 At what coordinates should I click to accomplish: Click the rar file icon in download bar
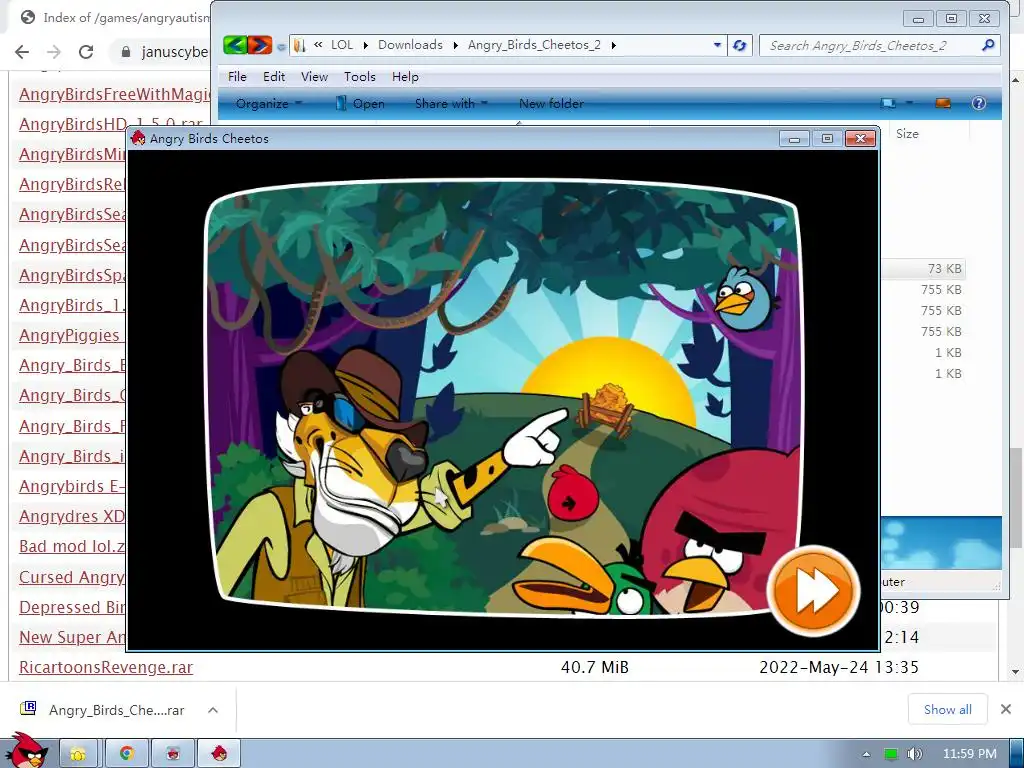(x=28, y=709)
